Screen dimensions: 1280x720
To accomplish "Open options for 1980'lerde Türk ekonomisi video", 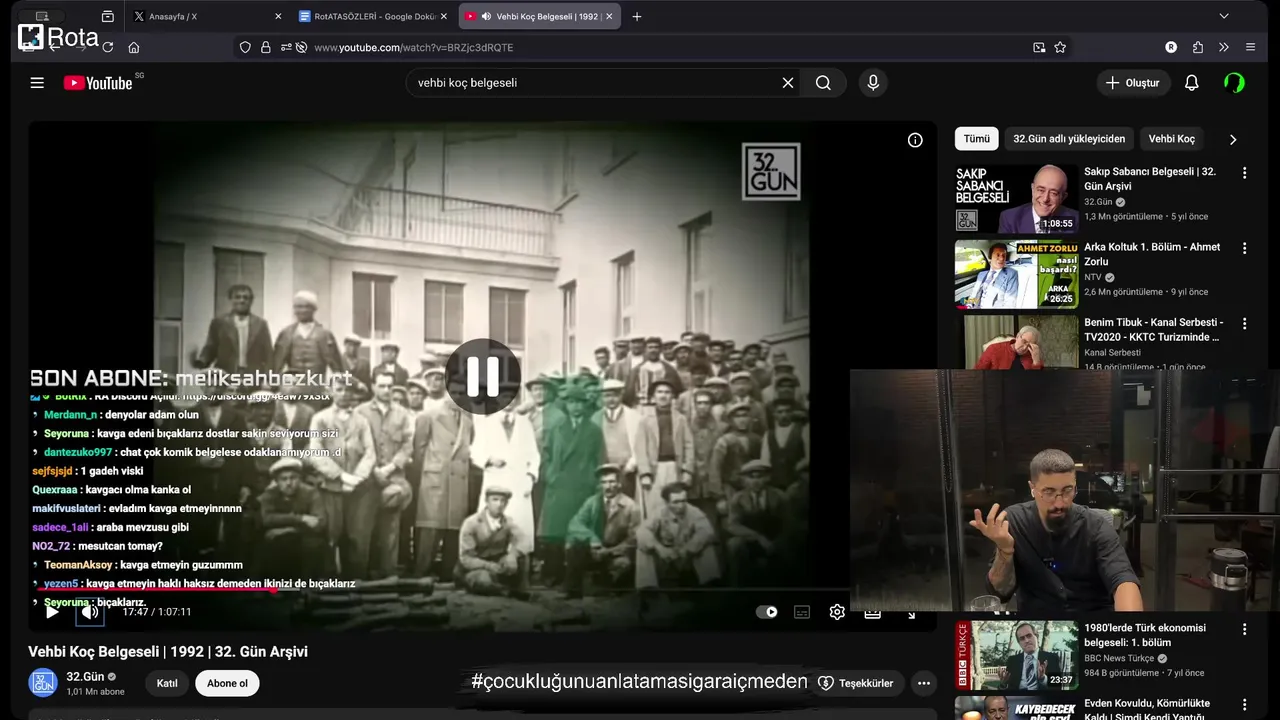I will point(1245,630).
